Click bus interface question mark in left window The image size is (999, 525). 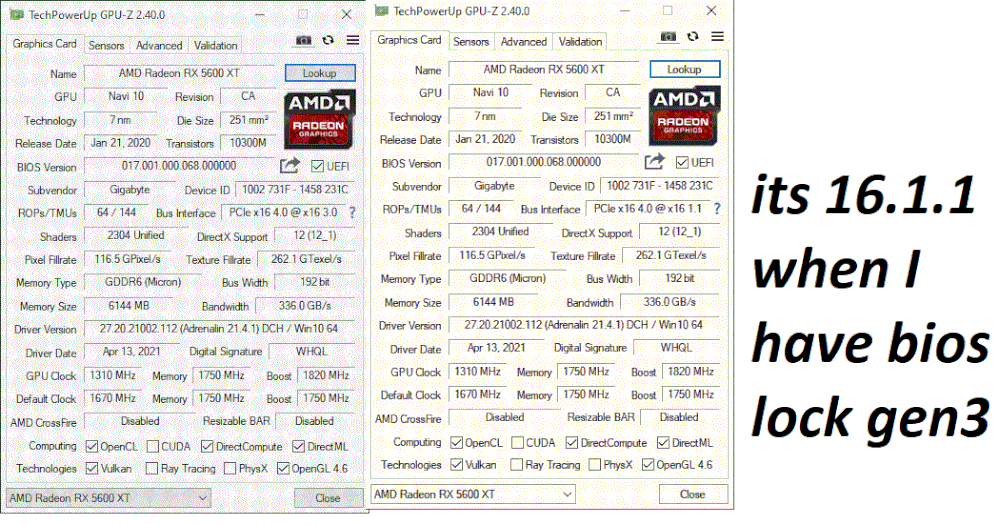click(352, 213)
